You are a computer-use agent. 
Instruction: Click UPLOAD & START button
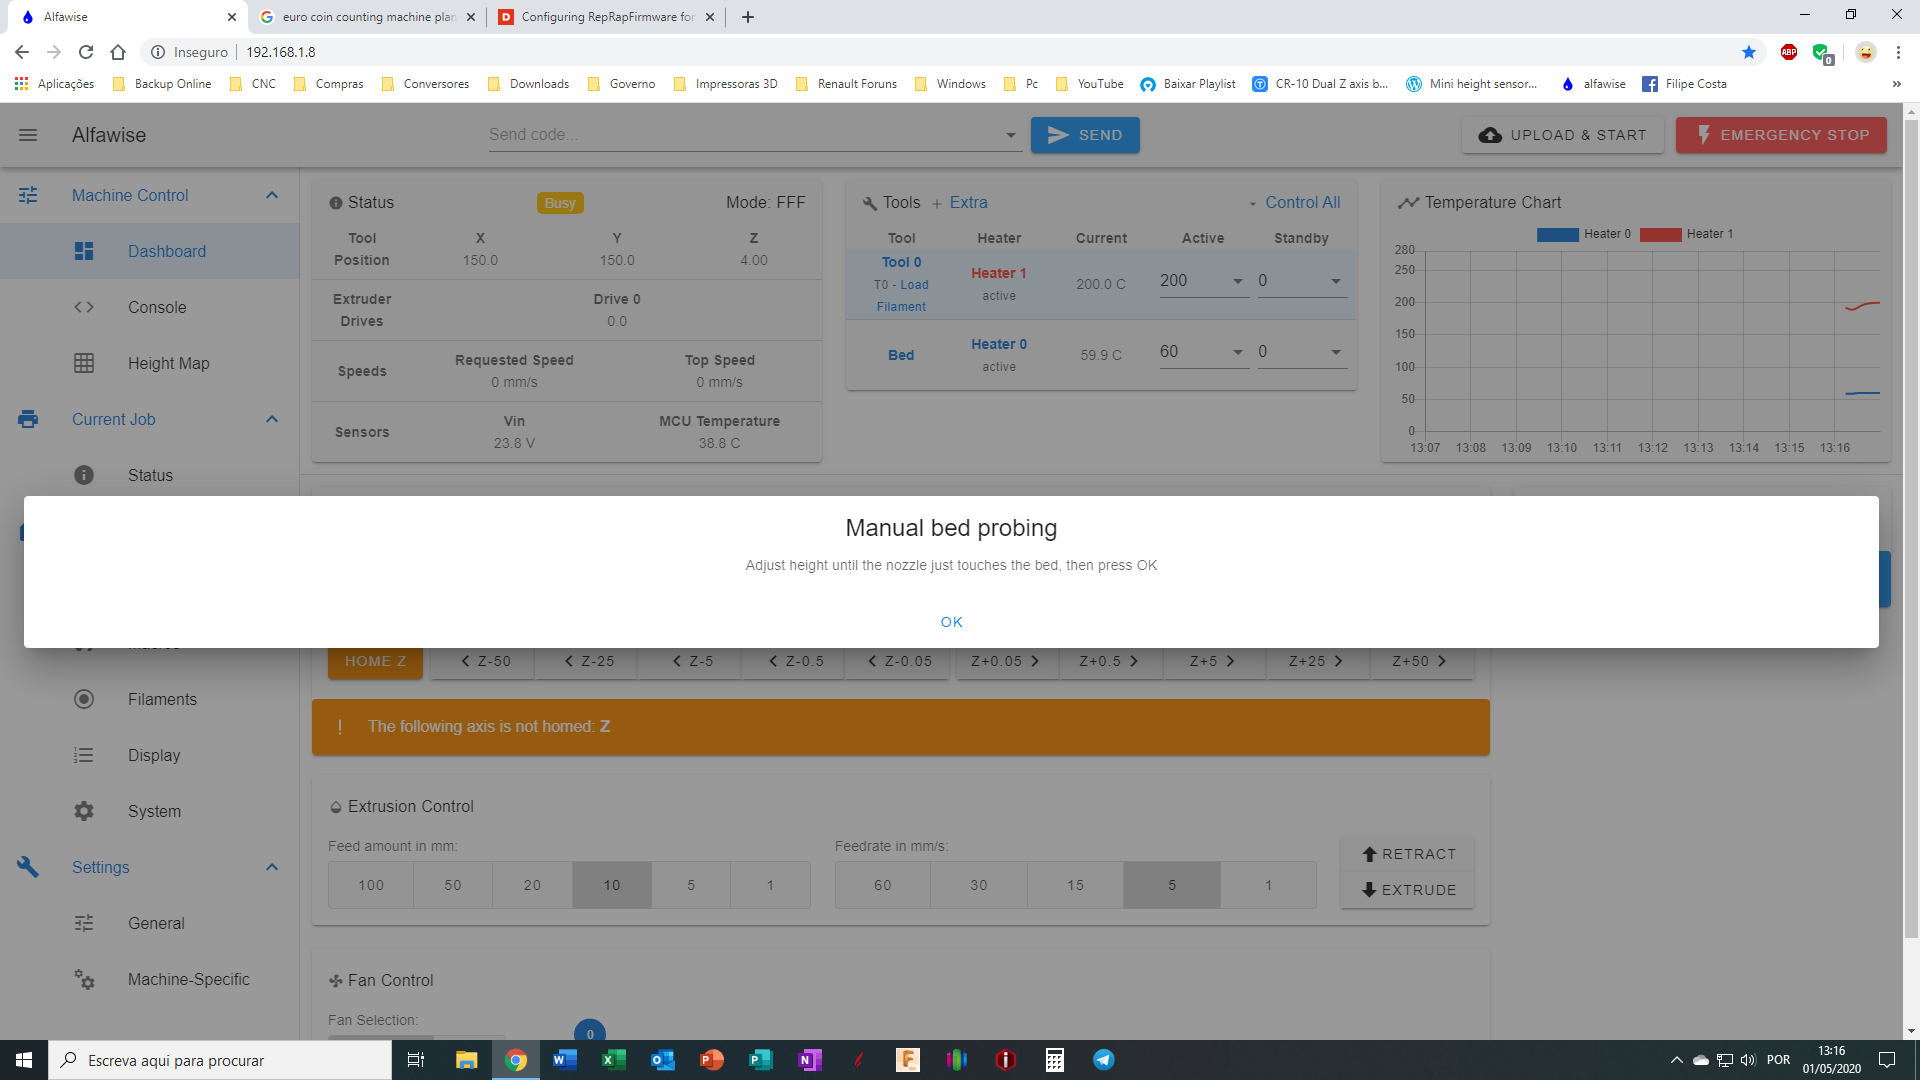point(1562,135)
